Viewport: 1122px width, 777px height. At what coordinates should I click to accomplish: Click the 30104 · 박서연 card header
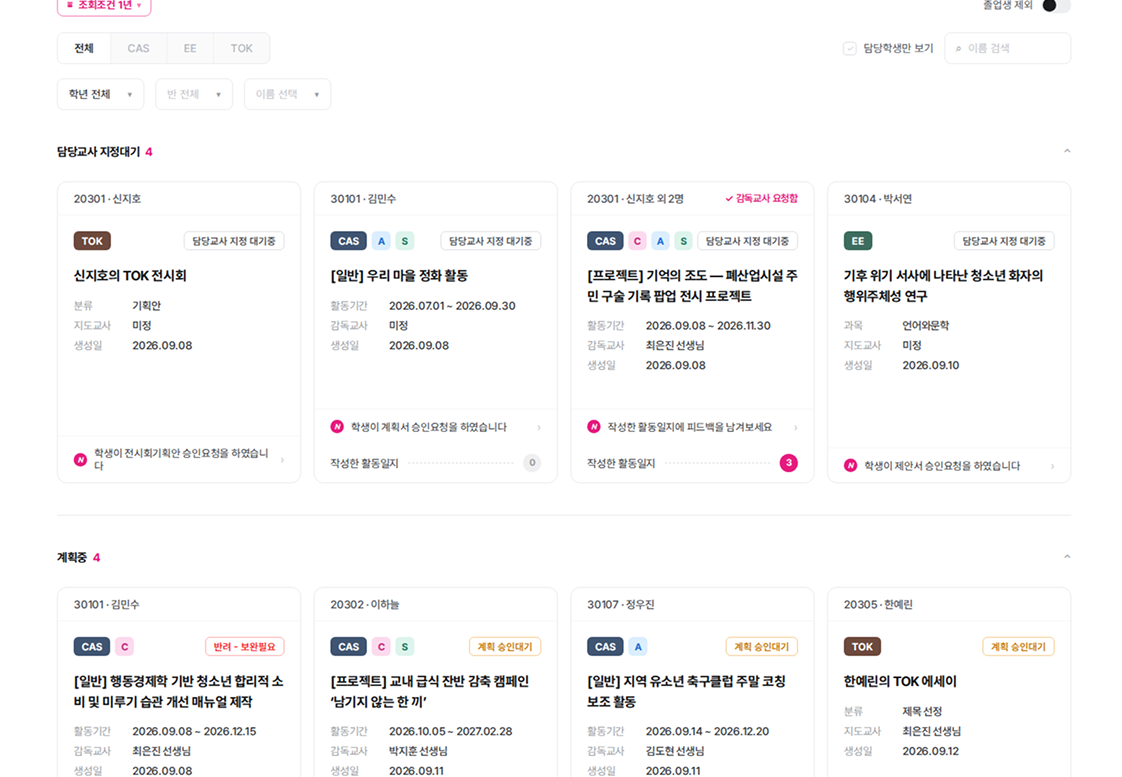pos(949,199)
